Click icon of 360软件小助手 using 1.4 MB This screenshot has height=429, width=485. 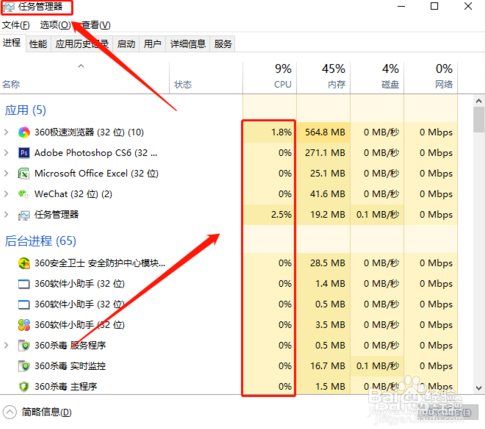click(x=24, y=284)
